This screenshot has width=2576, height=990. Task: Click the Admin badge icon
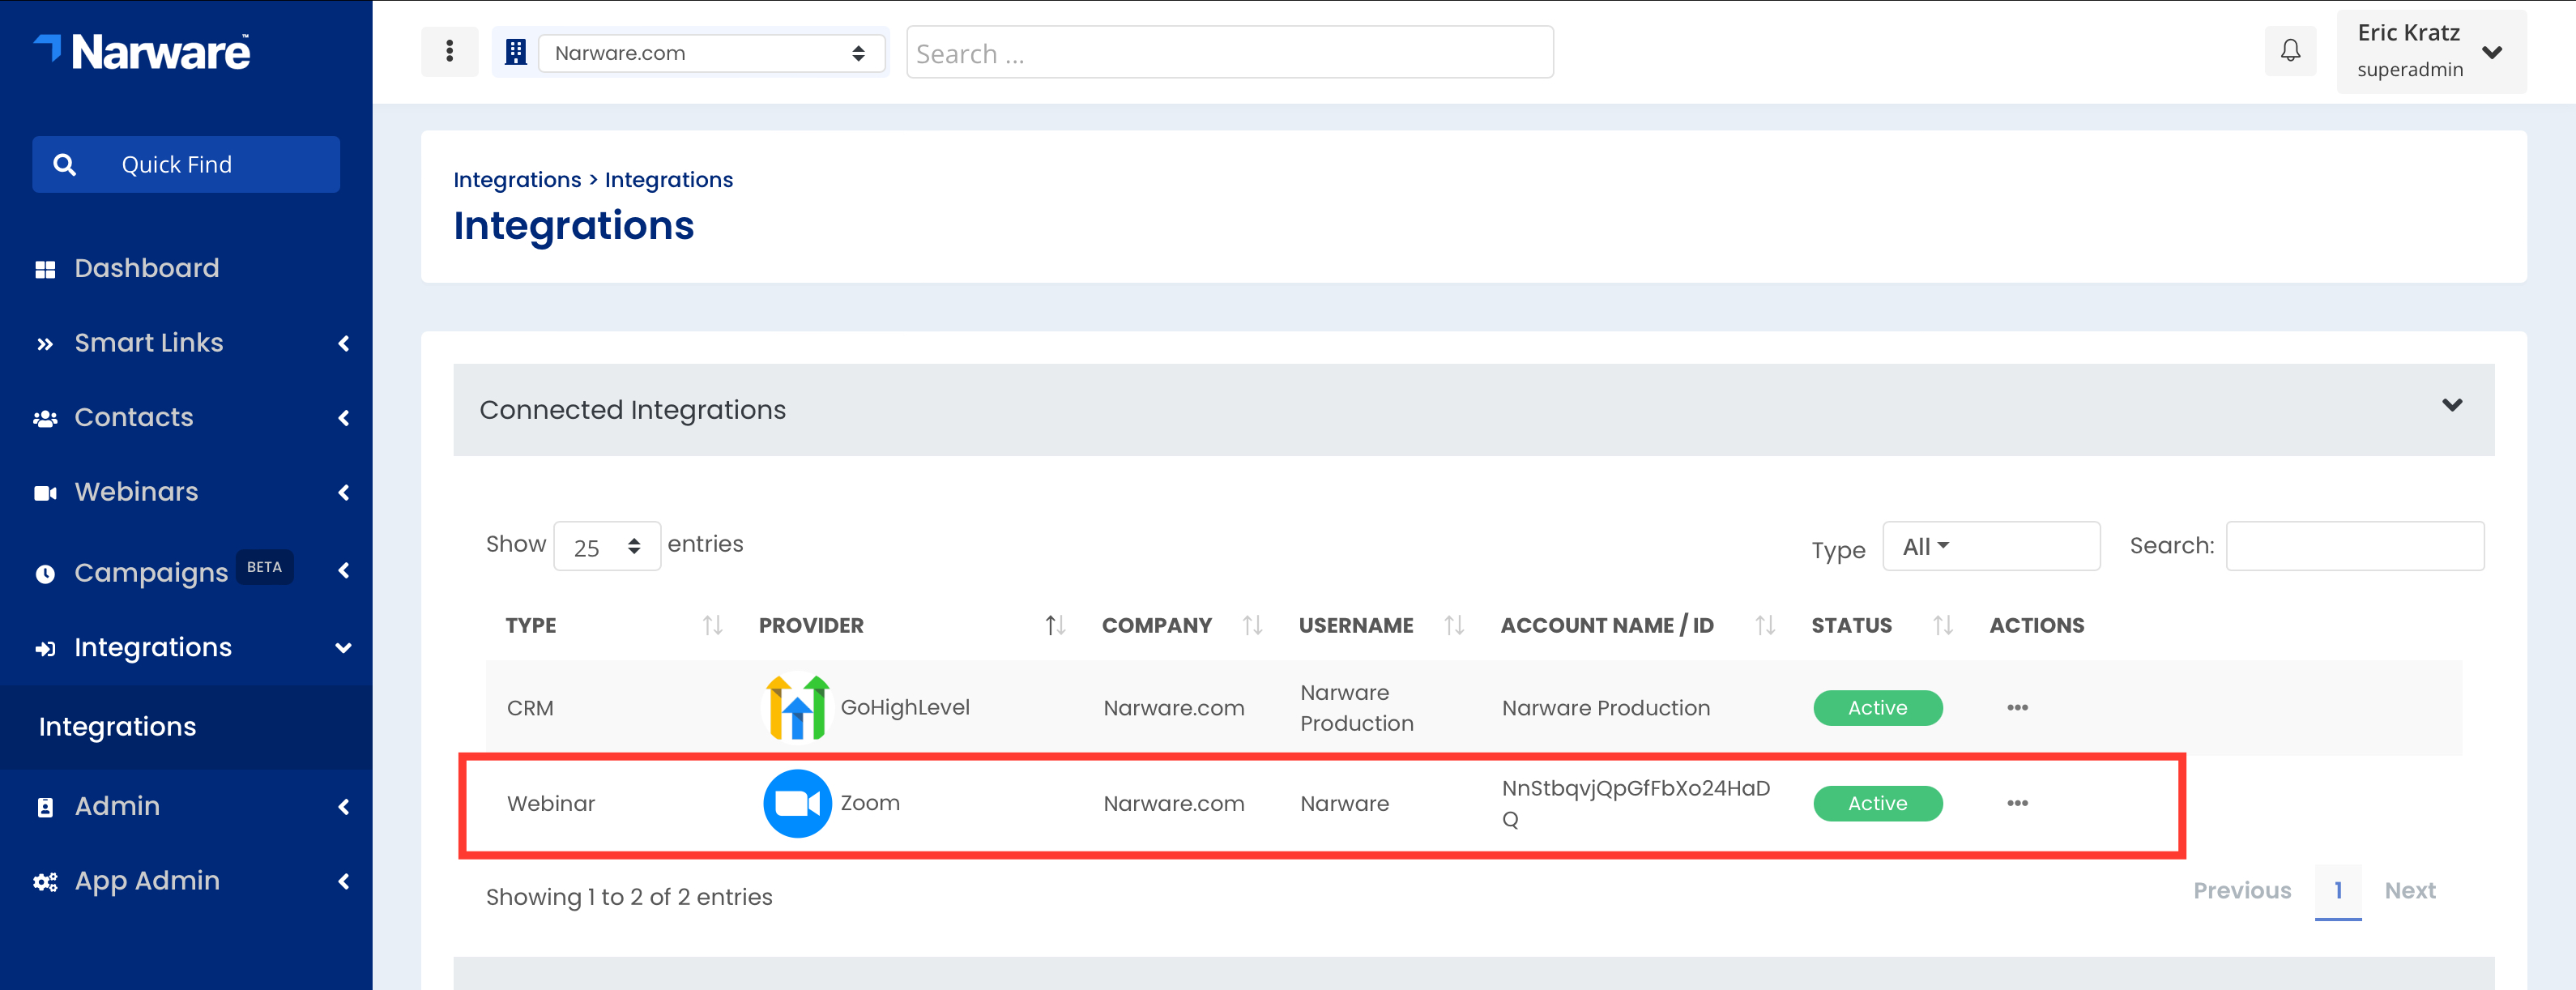tap(45, 807)
